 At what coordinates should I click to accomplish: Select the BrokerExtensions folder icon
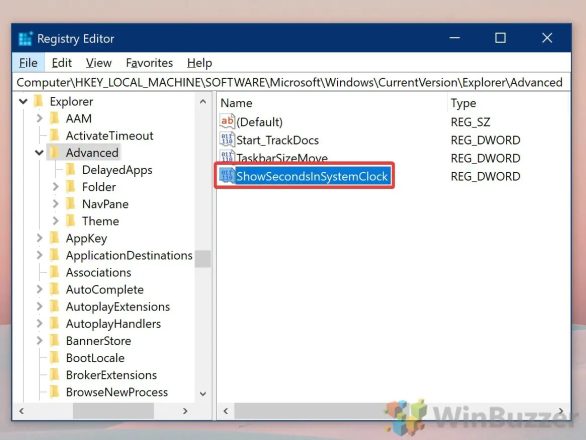coord(55,375)
